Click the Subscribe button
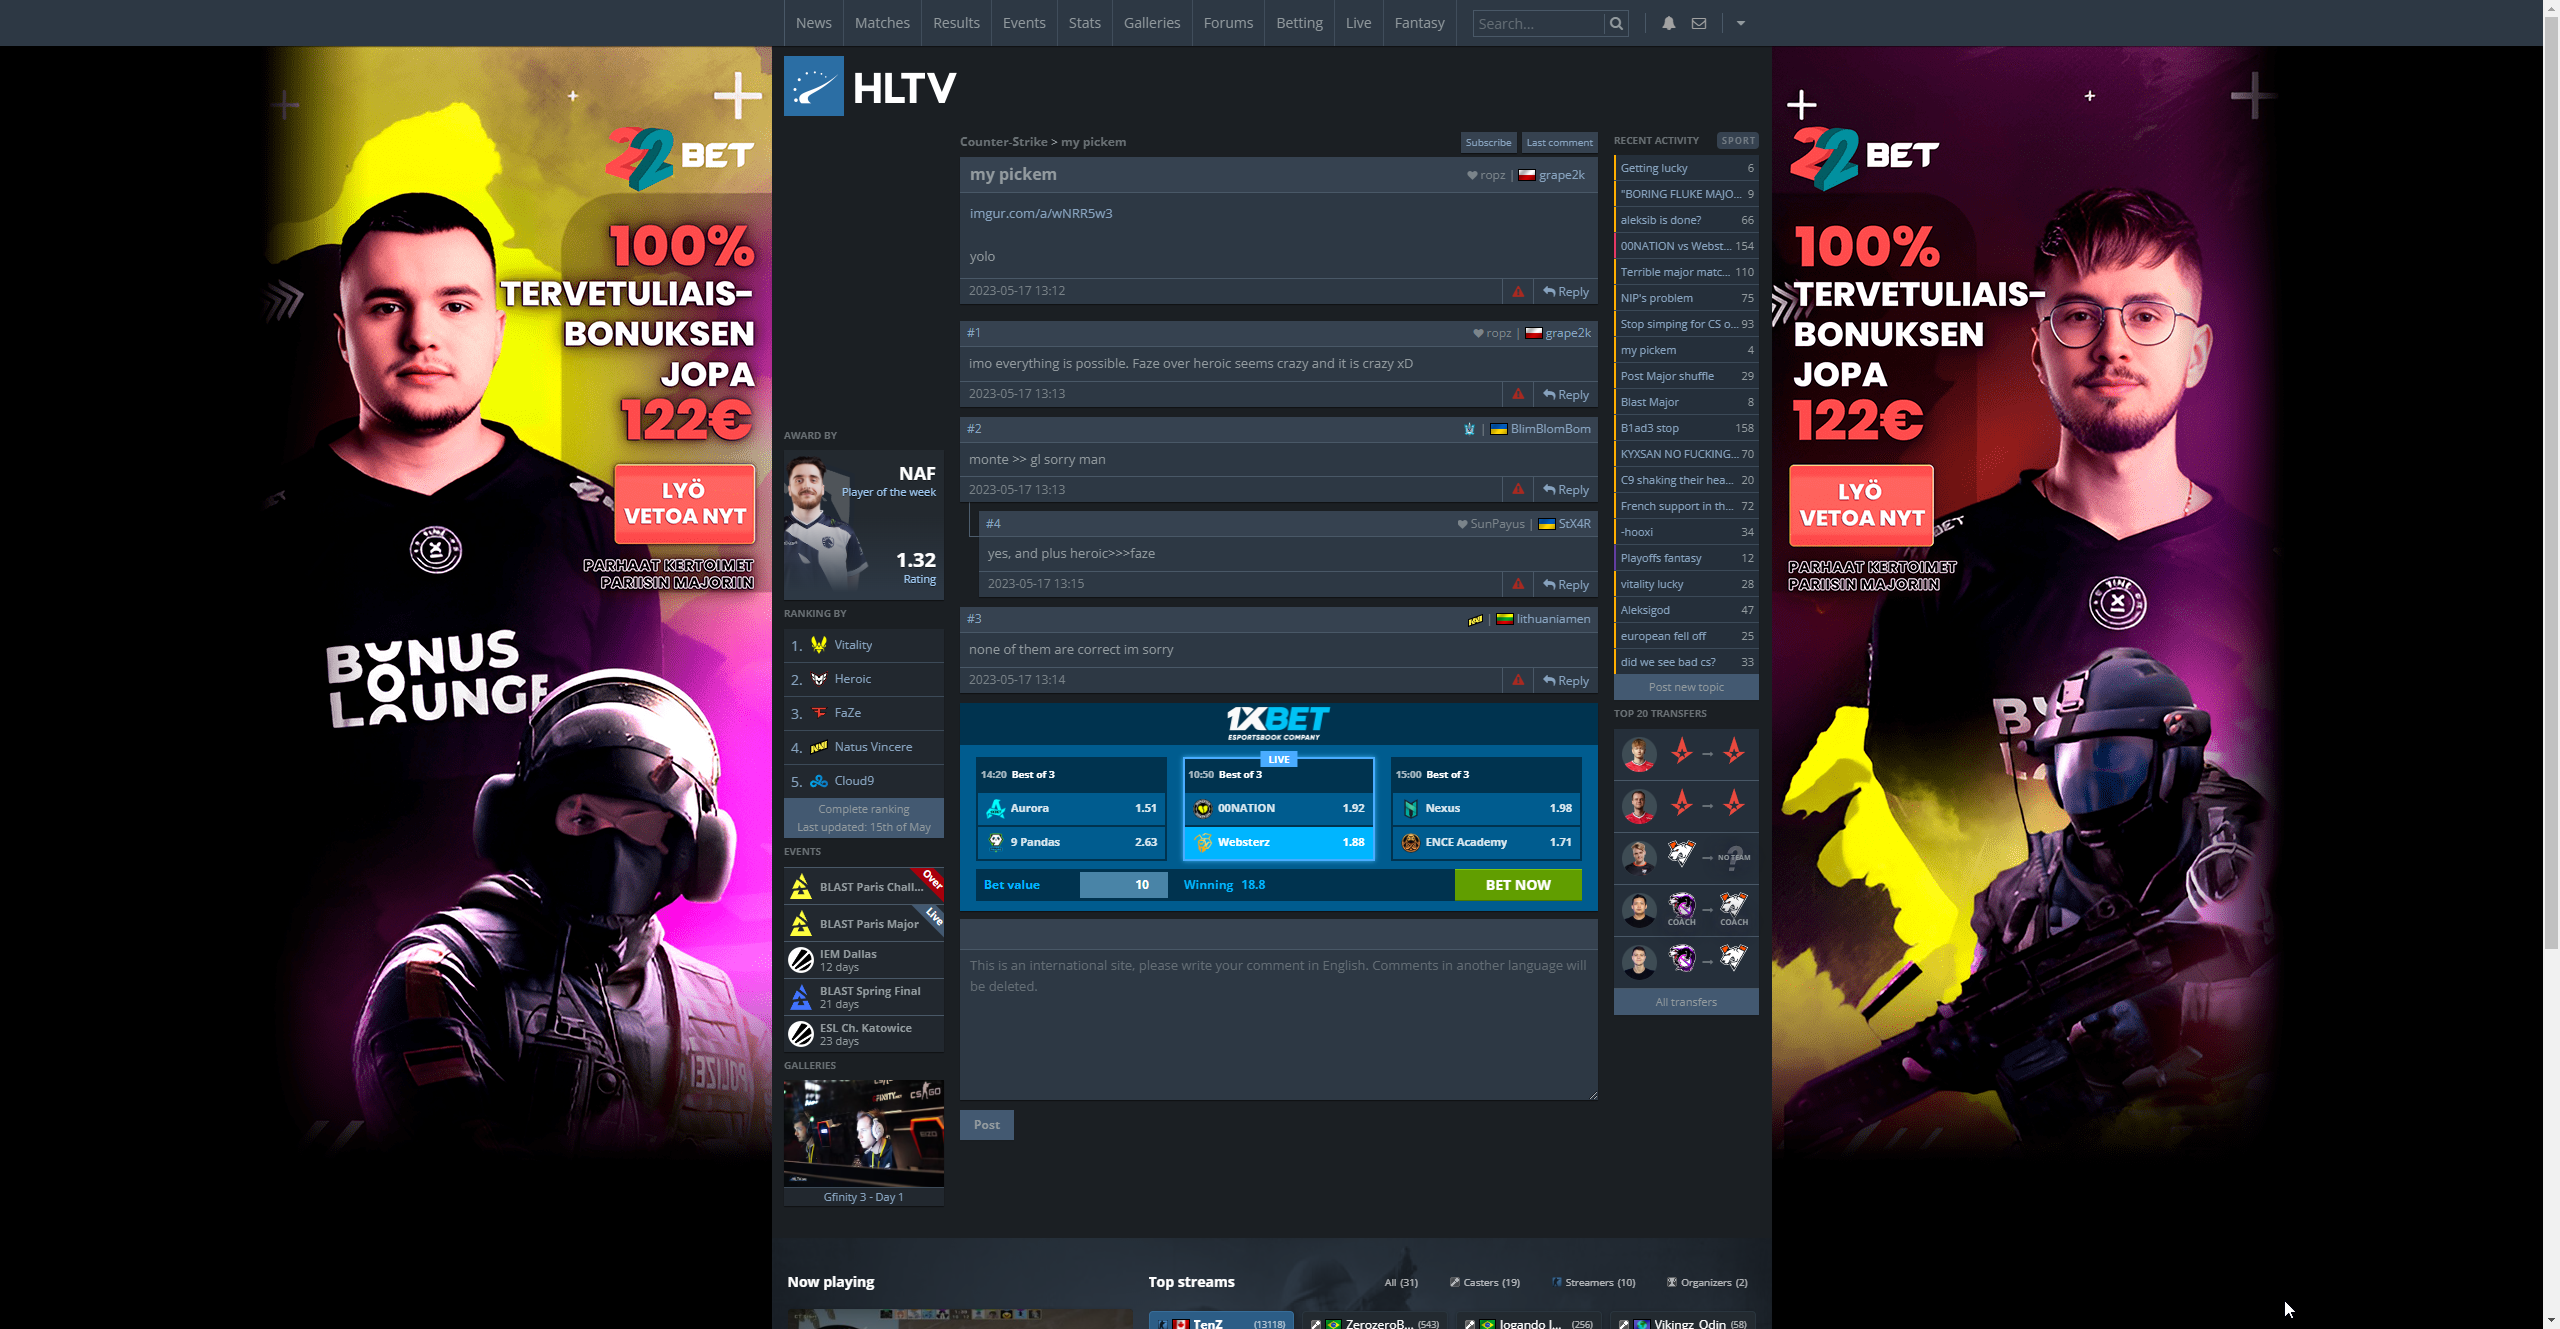The width and height of the screenshot is (2560, 1329). click(x=1488, y=142)
